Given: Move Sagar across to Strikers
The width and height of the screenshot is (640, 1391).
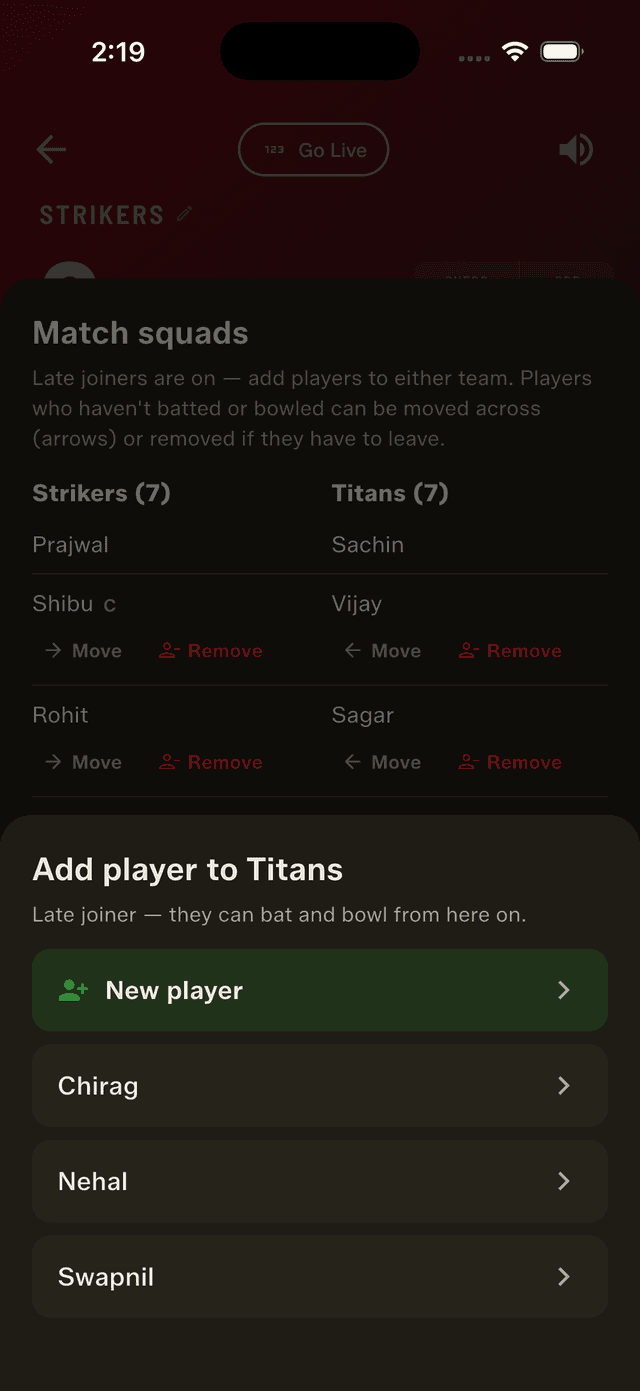Looking at the screenshot, I should point(382,762).
